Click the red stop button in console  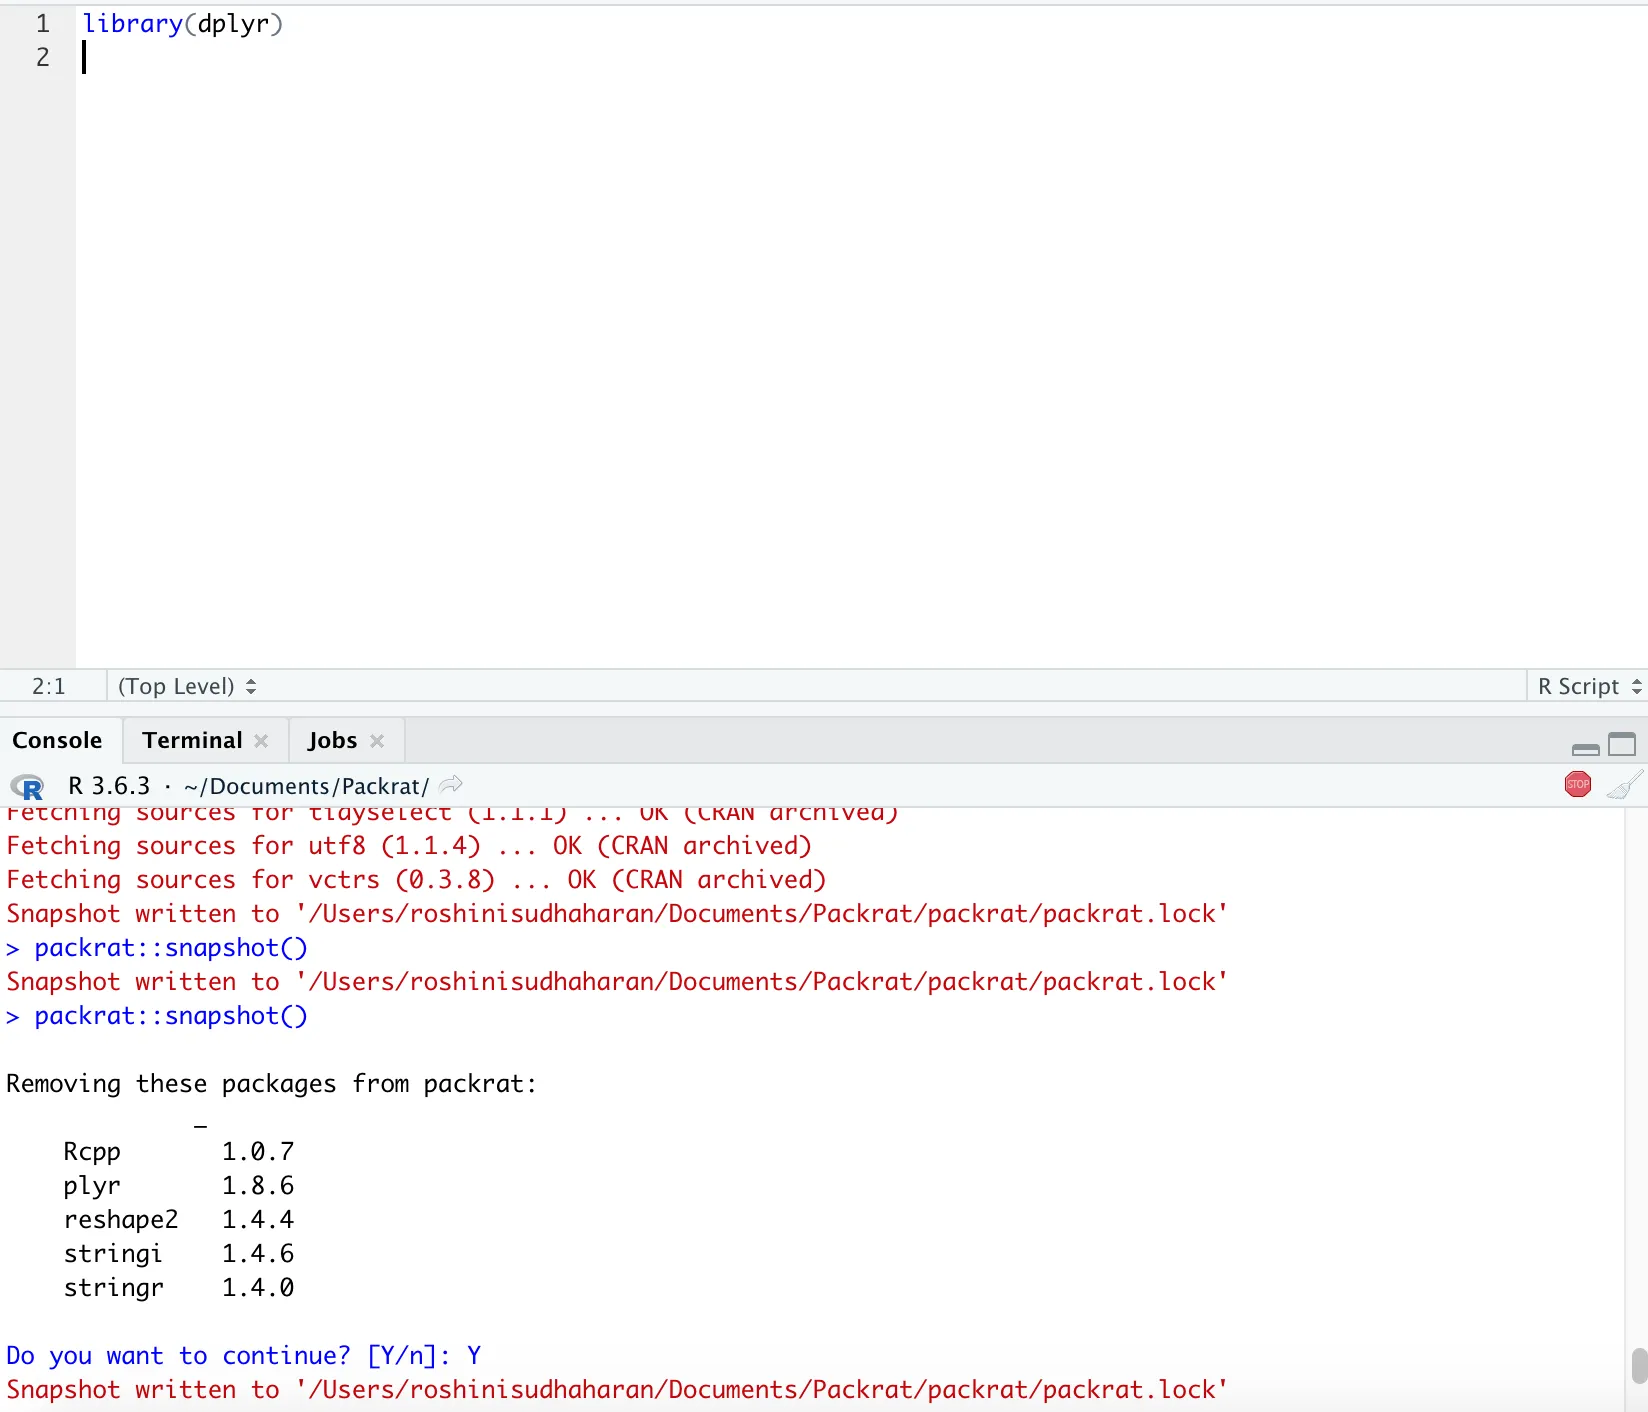(x=1577, y=785)
